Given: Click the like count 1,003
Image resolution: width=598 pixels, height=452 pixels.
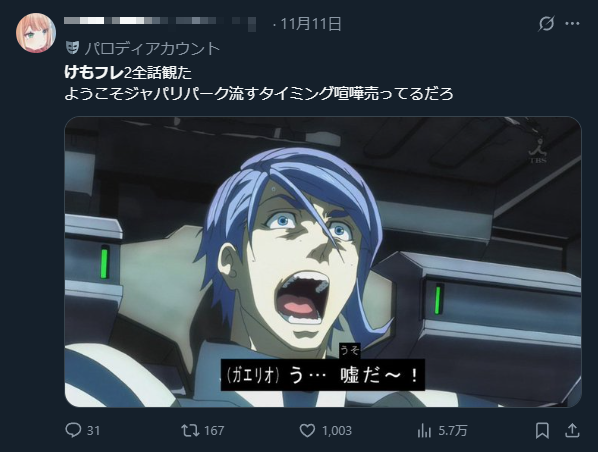Looking at the screenshot, I should coord(337,431).
